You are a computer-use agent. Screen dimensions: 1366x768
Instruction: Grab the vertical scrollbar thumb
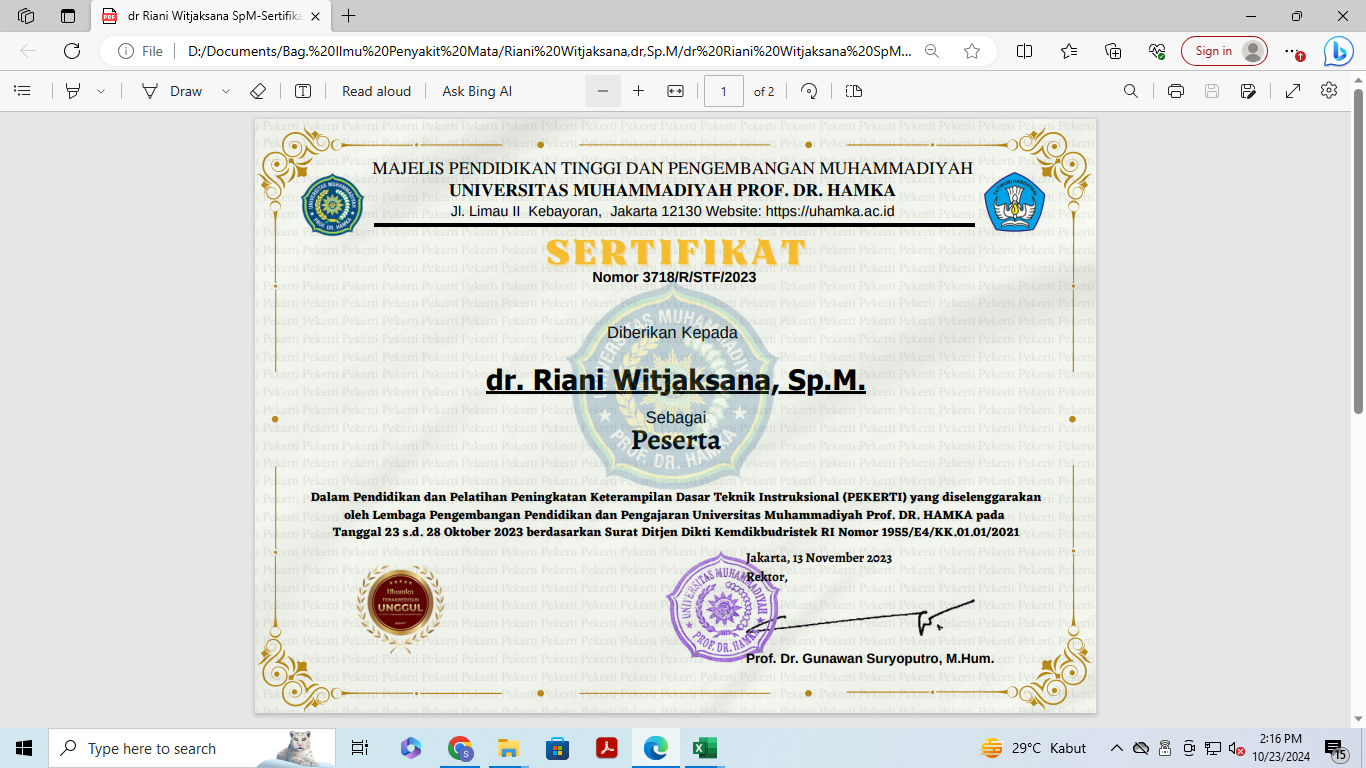(x=1358, y=251)
